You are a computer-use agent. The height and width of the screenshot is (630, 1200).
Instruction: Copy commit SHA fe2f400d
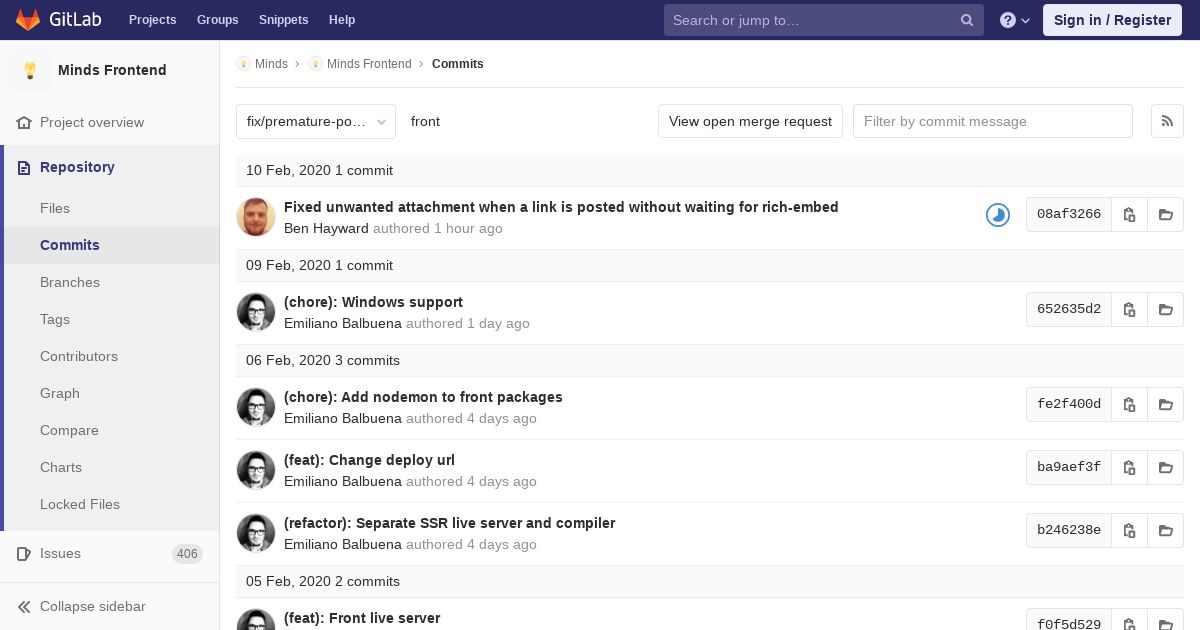pos(1129,404)
